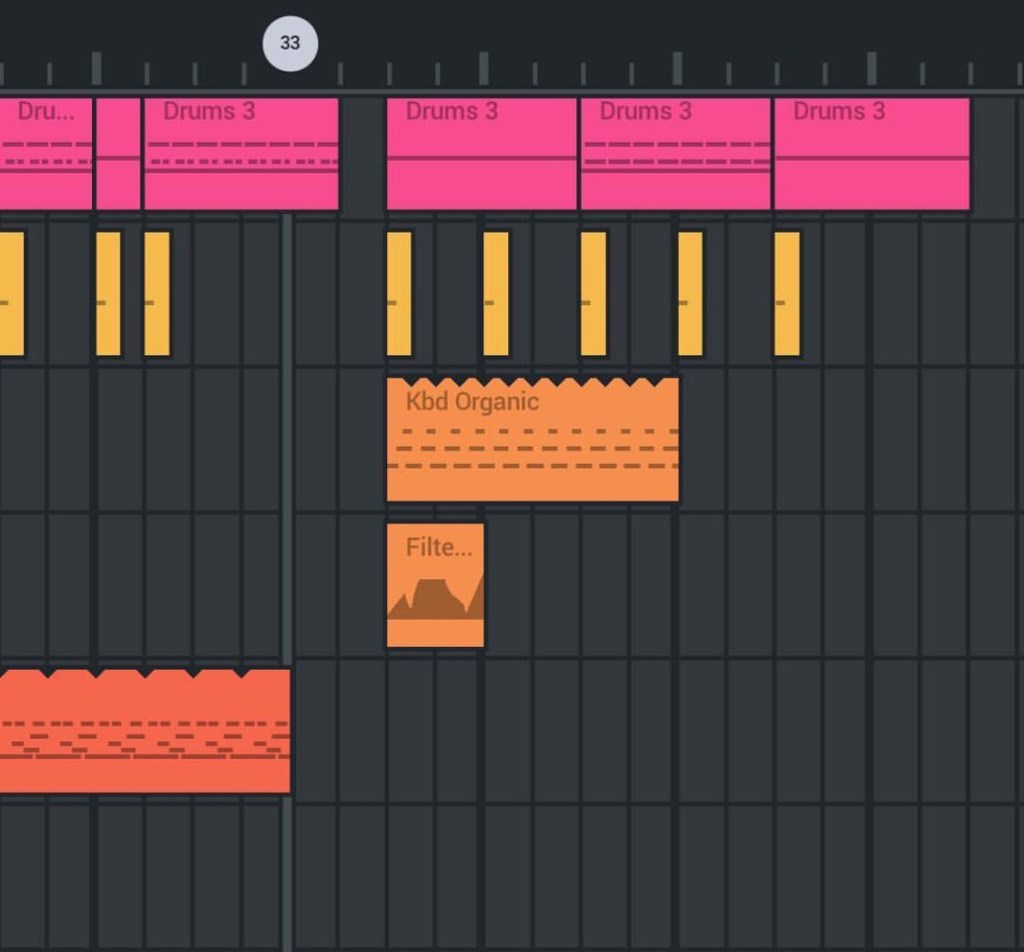Screen dimensions: 1024x952
Task: Select the rightmost Drums 3 clip
Action: [x=871, y=154]
